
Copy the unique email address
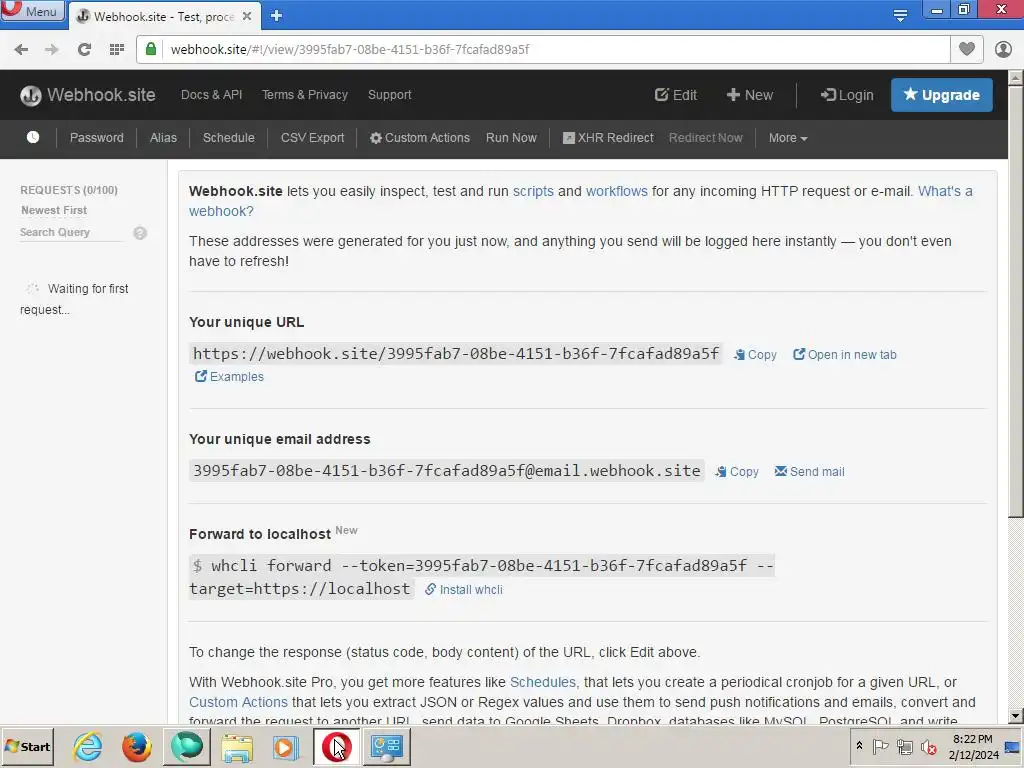pos(737,472)
